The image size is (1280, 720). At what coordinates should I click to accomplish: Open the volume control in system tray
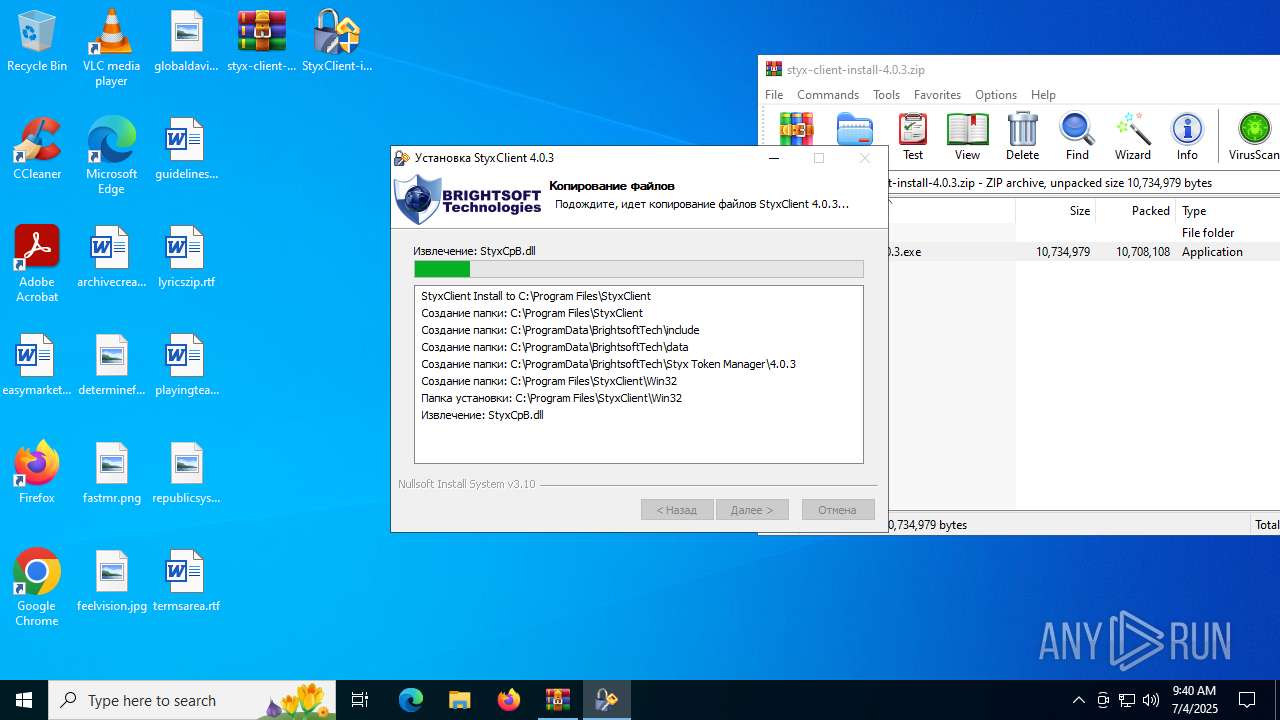pyautogui.click(x=1151, y=700)
